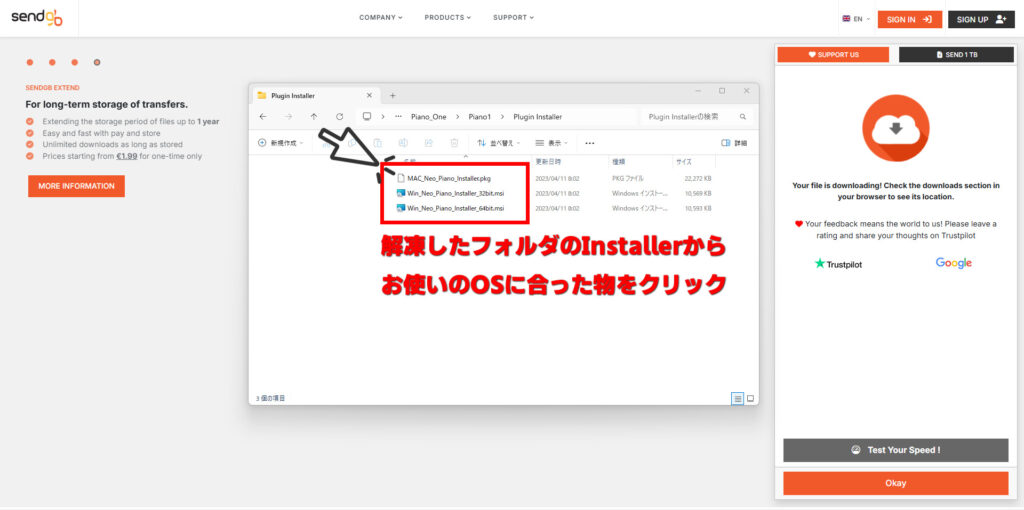Toggle the details pane (詳細) button
Image resolution: width=1024 pixels, height=510 pixels.
click(734, 143)
